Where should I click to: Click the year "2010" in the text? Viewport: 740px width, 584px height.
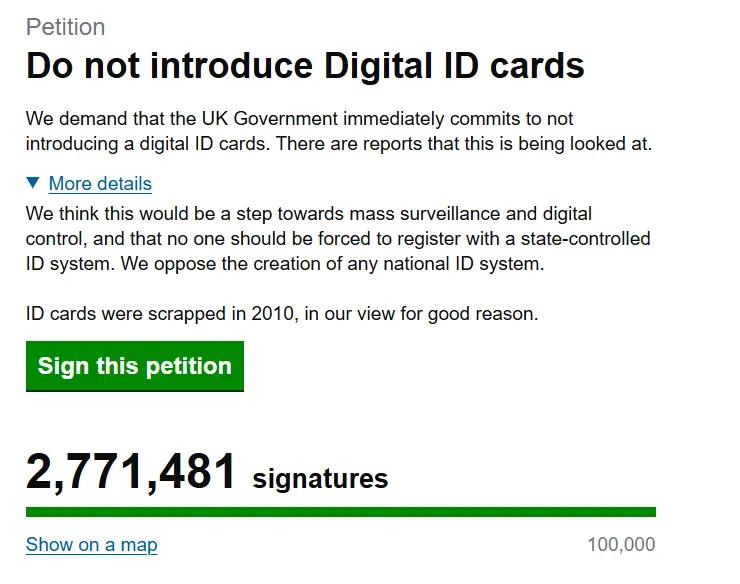click(x=275, y=314)
